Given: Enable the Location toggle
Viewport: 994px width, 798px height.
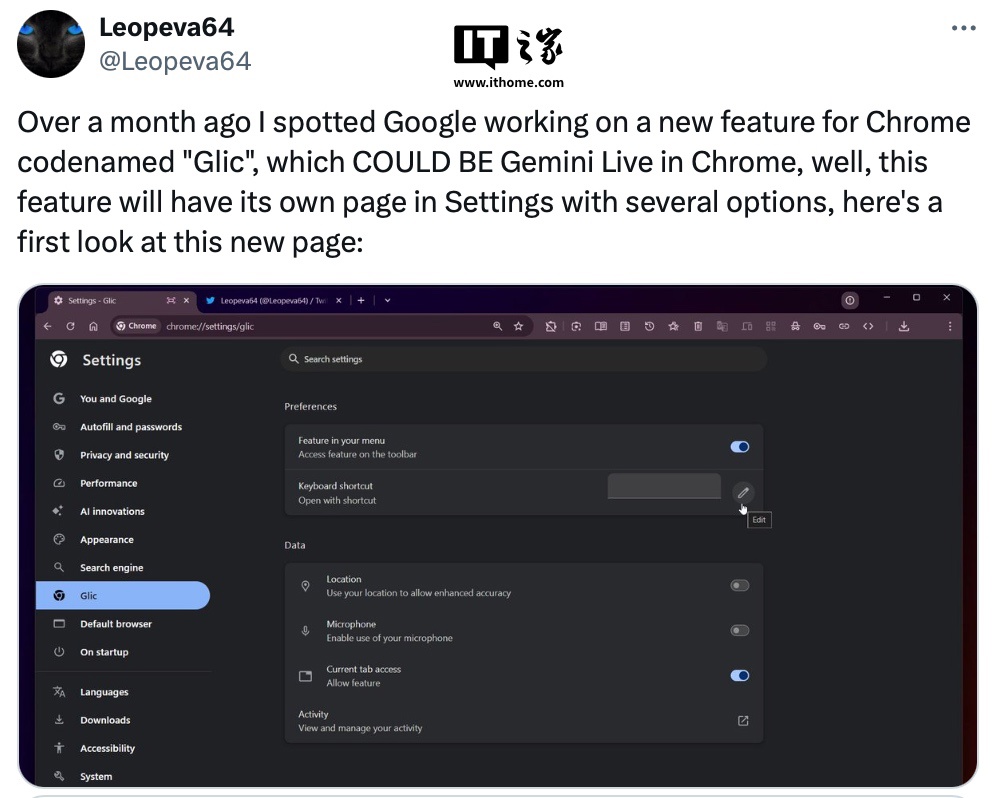Looking at the screenshot, I should tap(740, 585).
